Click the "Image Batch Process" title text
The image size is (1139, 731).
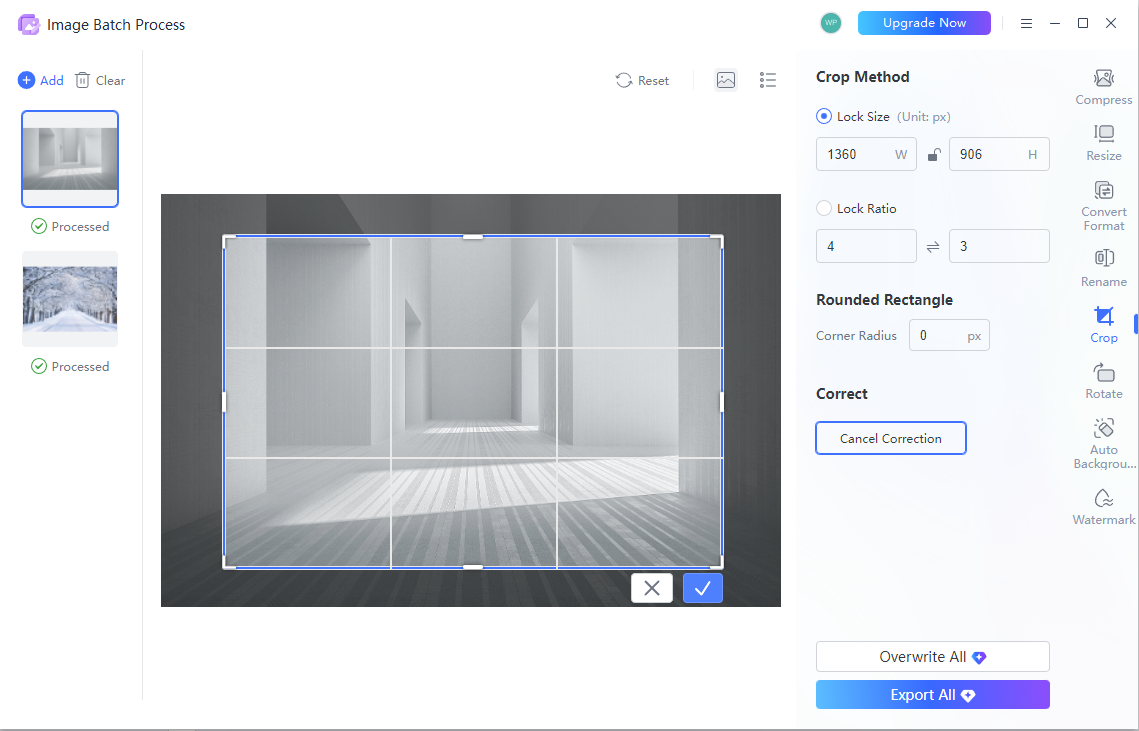pyautogui.click(x=116, y=25)
